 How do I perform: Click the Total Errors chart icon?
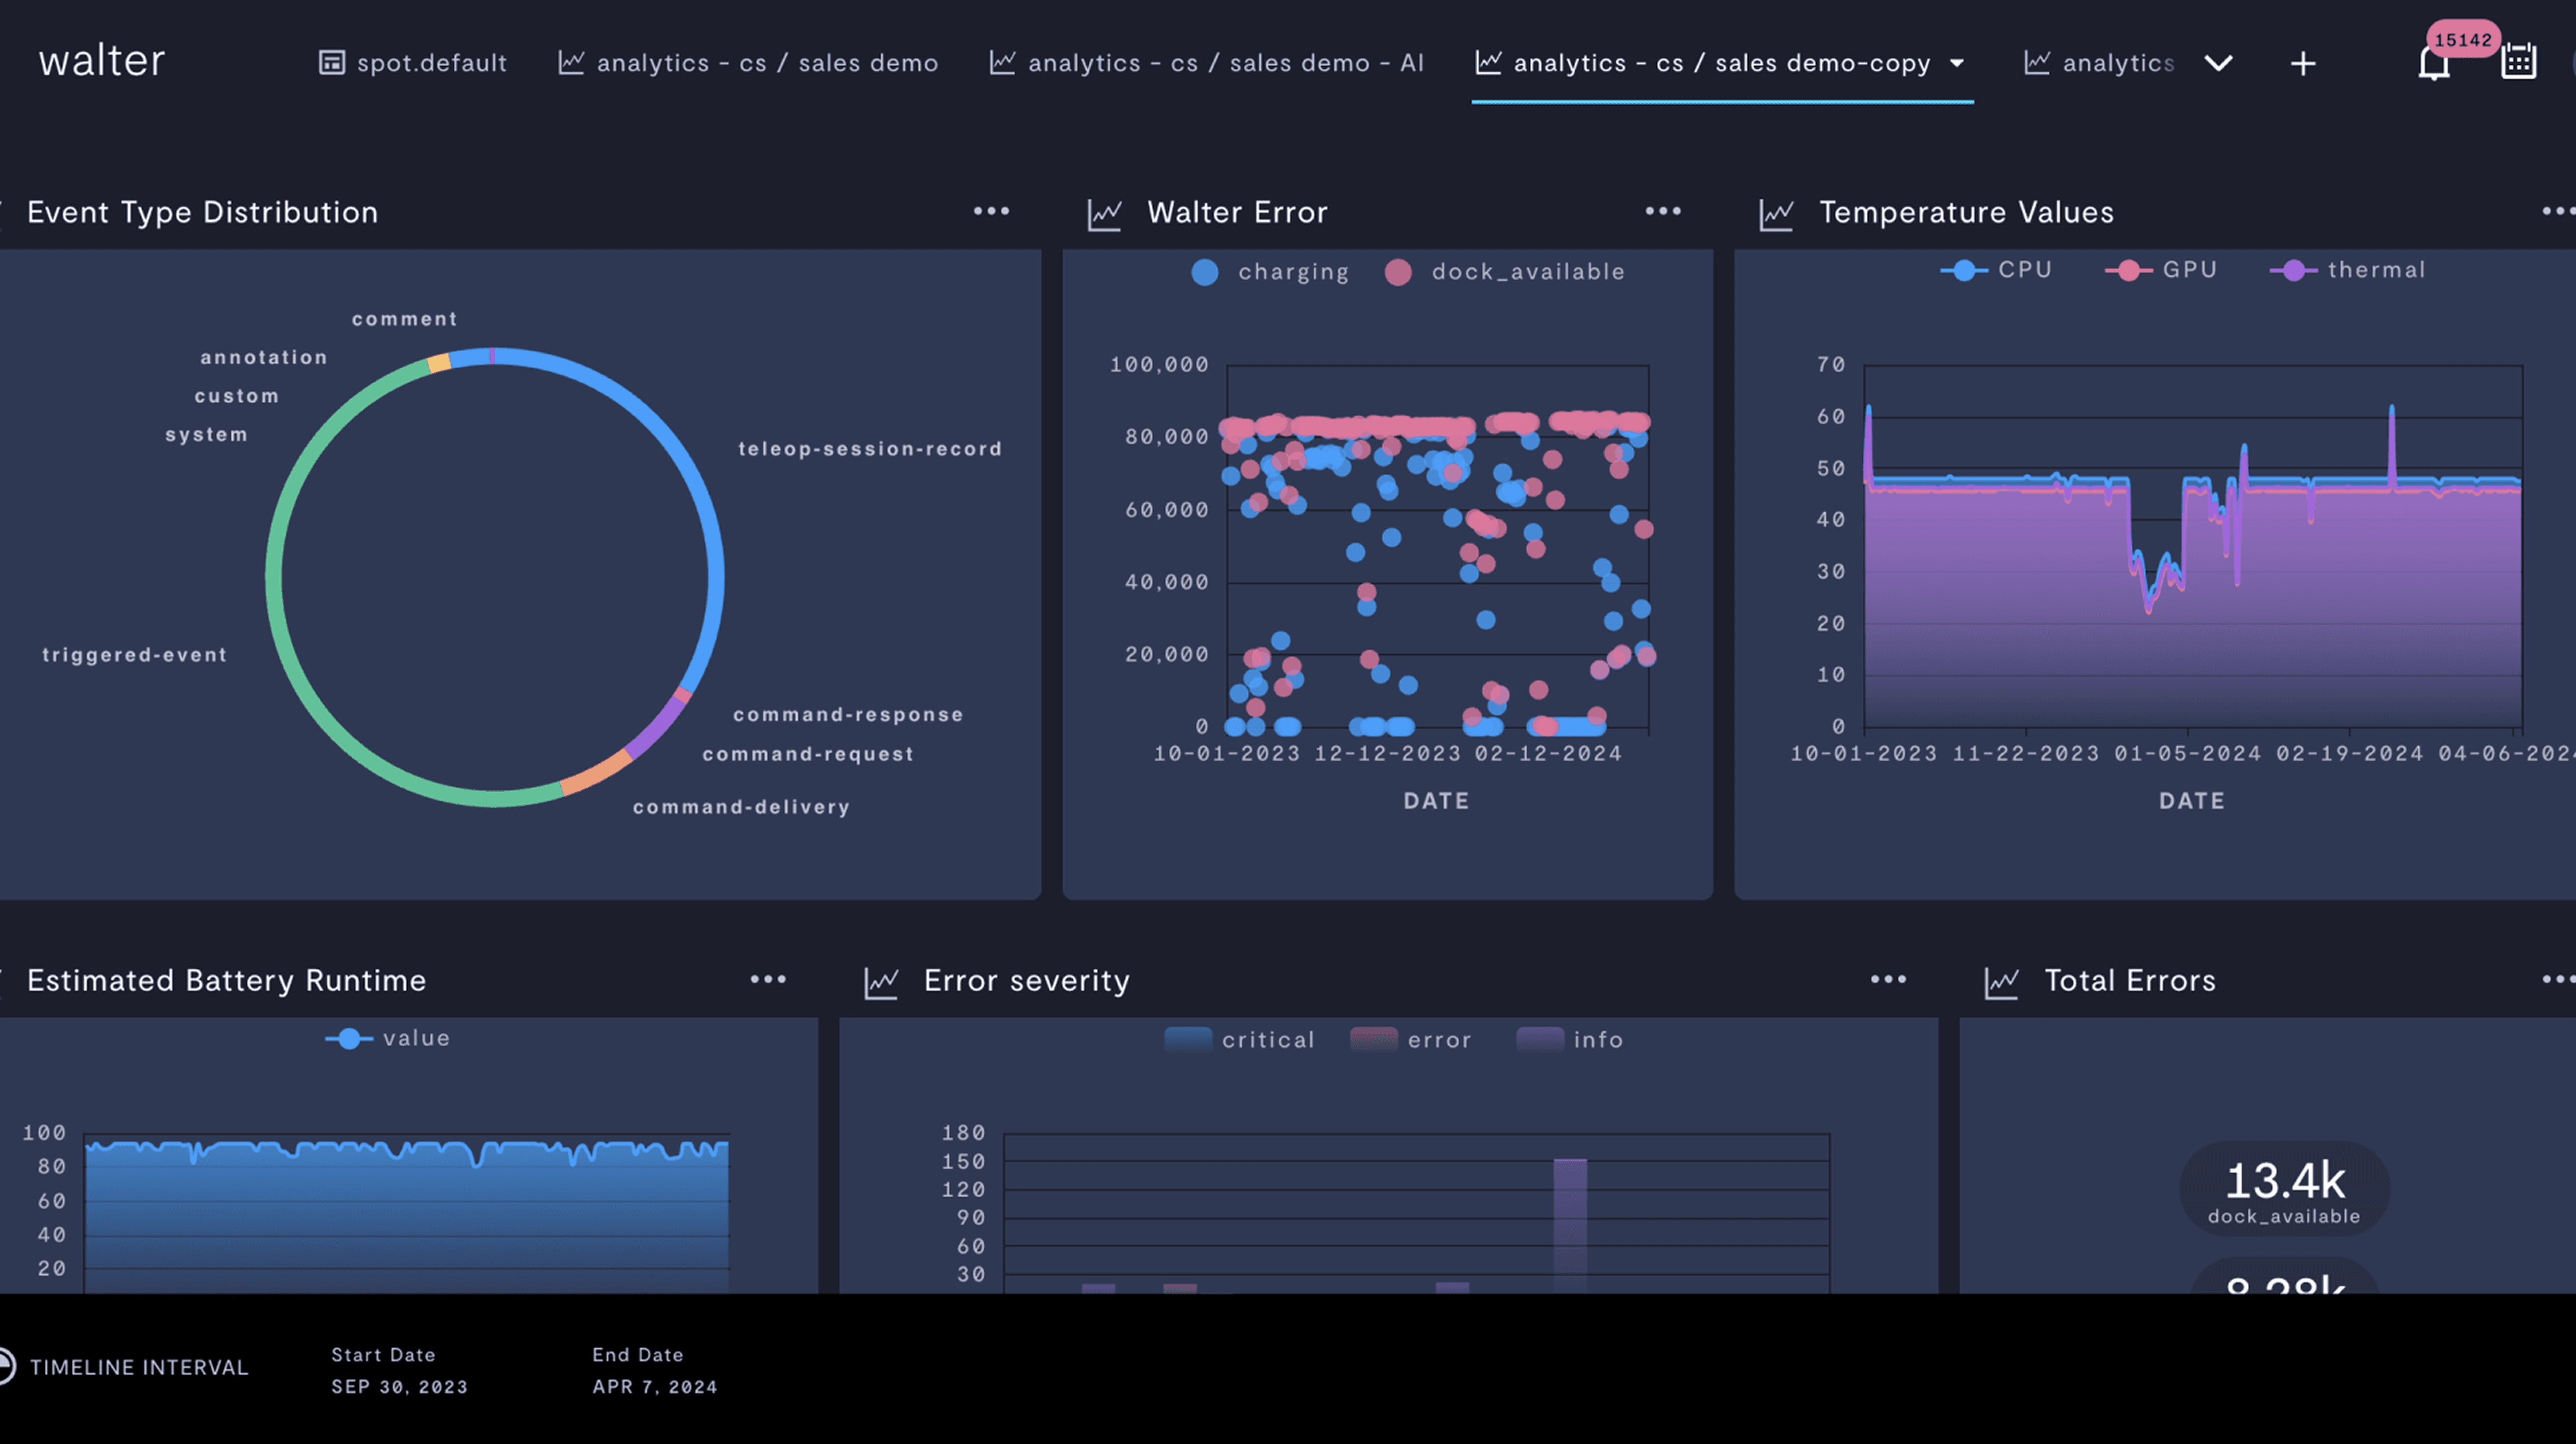pos(2002,982)
